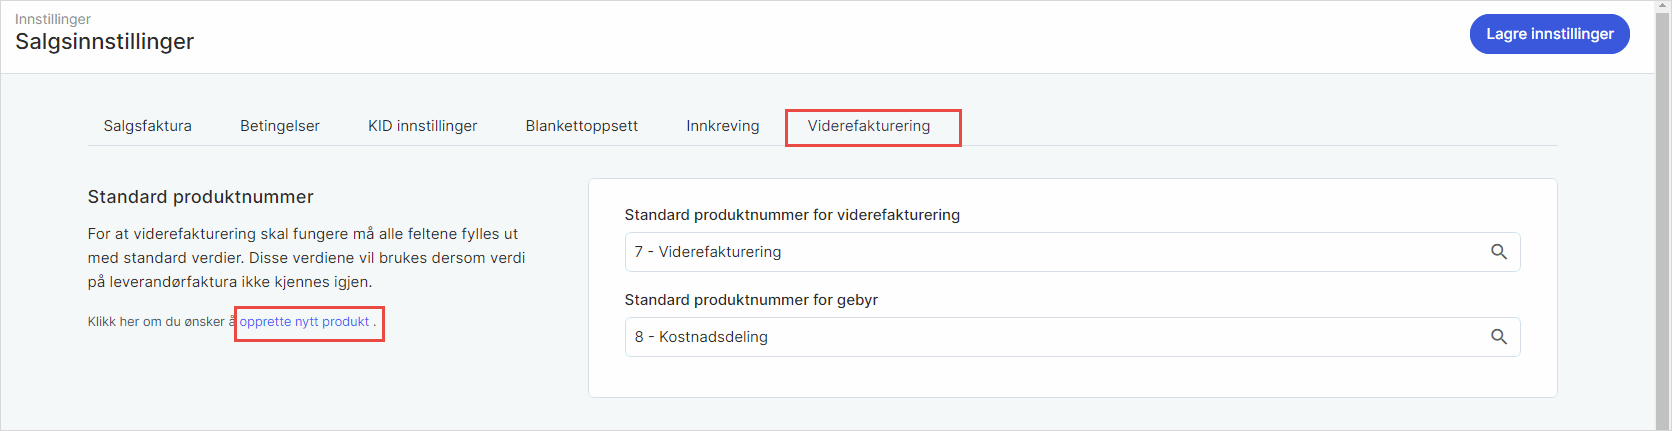This screenshot has width=1672, height=431.
Task: Select the Blankettoppsett tab
Action: (581, 126)
